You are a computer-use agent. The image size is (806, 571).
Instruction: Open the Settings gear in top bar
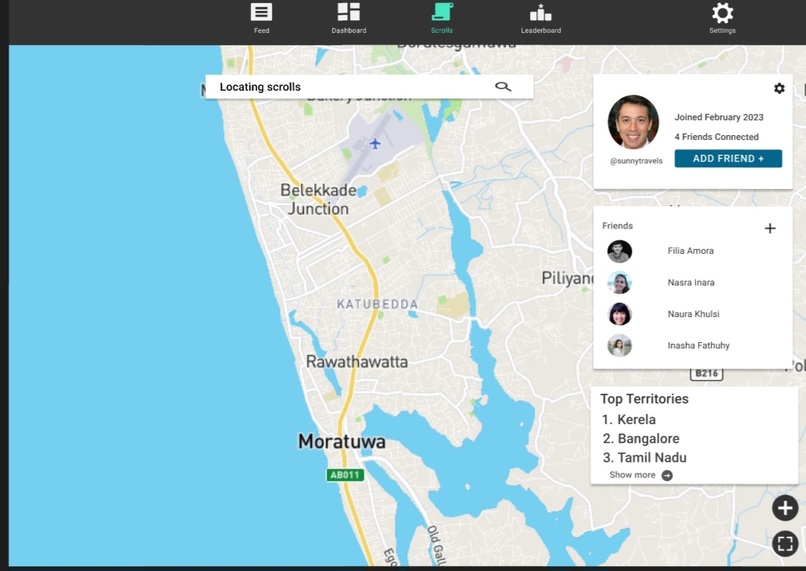722,12
